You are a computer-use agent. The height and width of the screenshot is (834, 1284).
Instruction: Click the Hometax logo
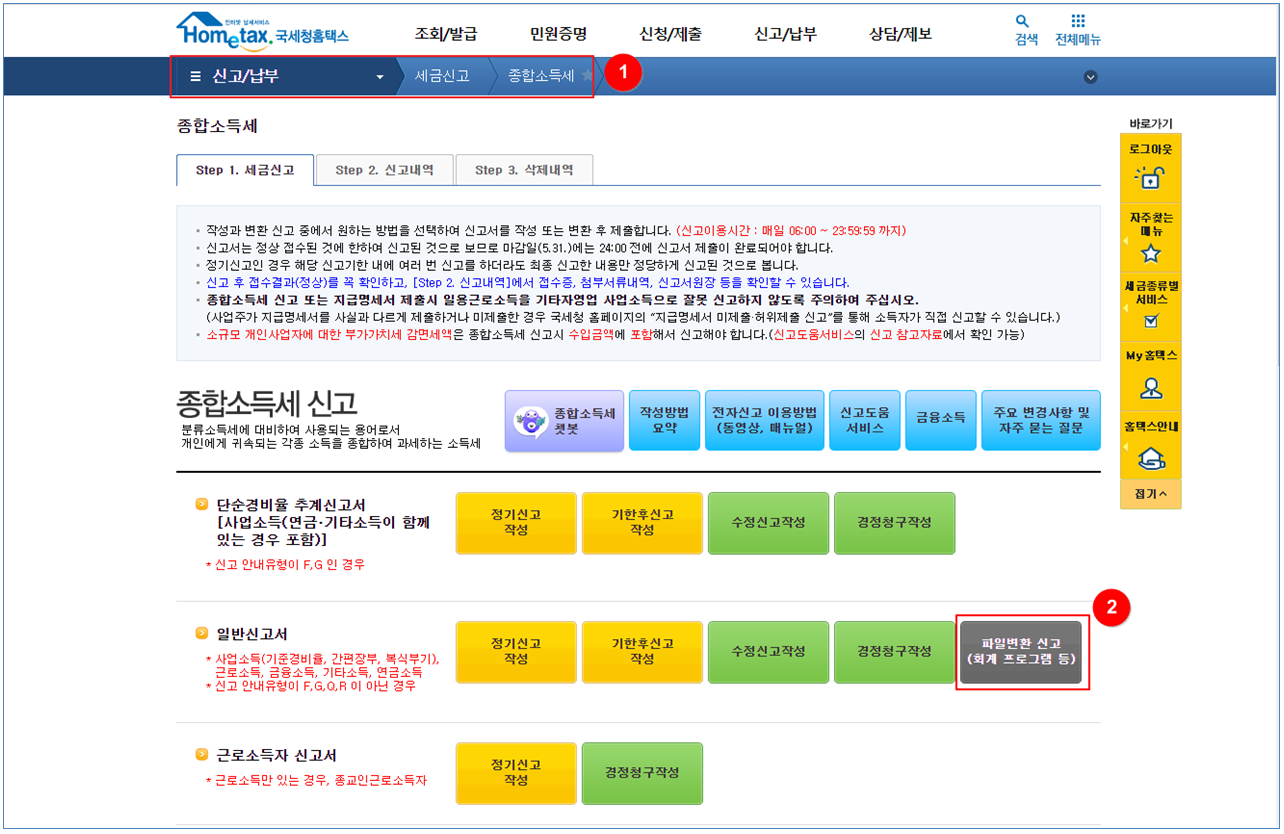click(x=262, y=31)
